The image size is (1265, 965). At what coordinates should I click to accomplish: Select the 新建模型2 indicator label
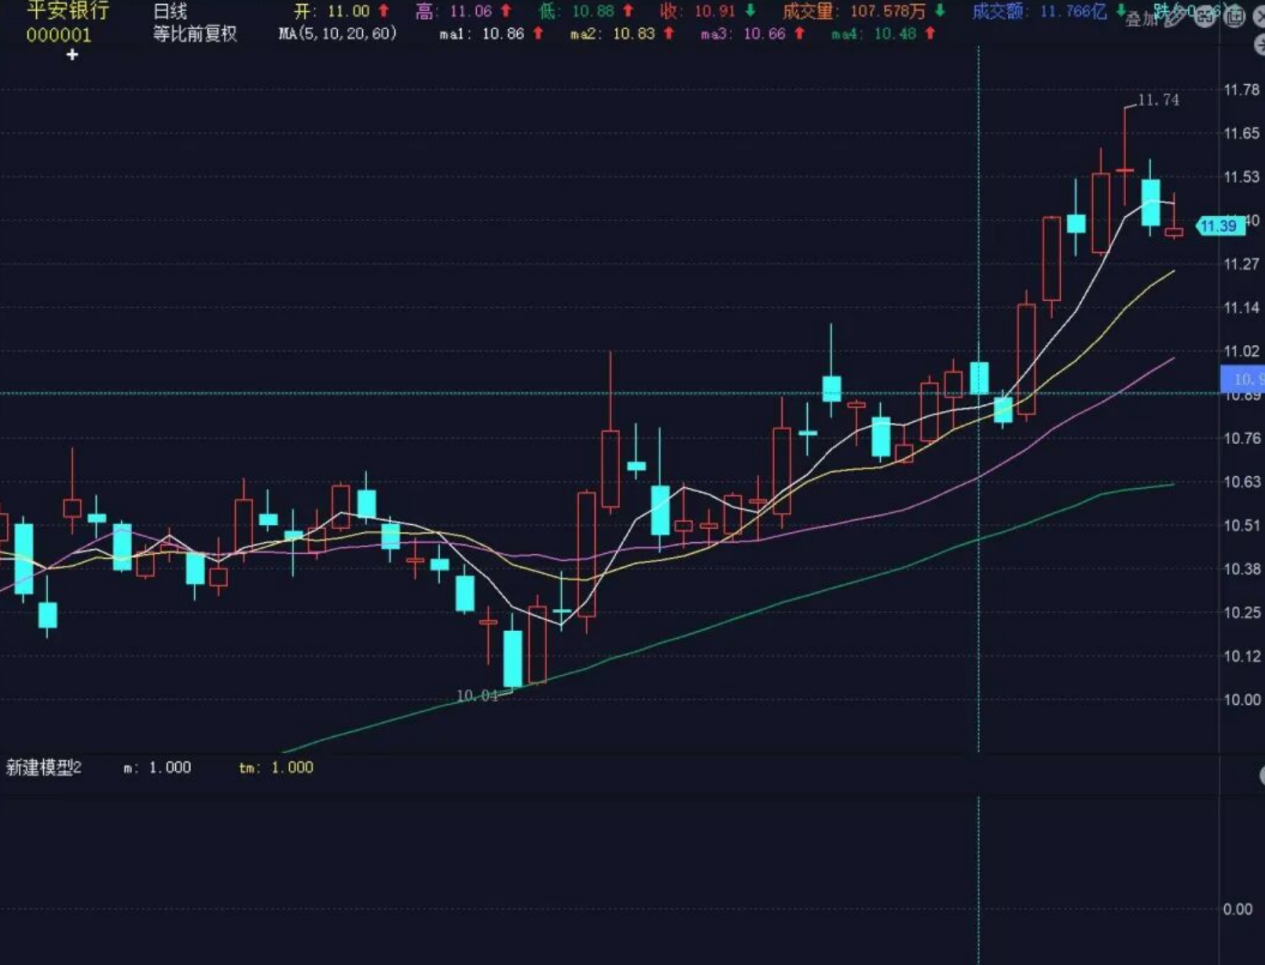(44, 768)
